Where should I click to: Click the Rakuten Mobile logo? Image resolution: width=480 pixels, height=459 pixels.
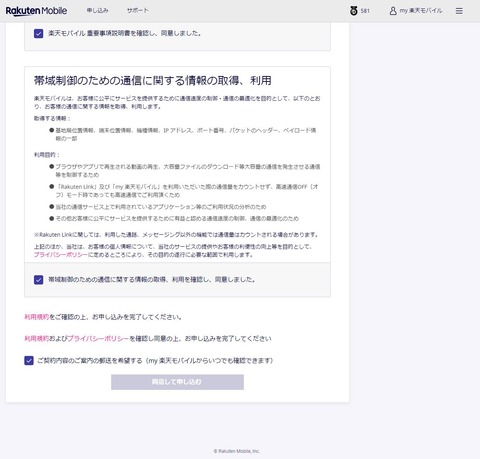[x=36, y=11]
